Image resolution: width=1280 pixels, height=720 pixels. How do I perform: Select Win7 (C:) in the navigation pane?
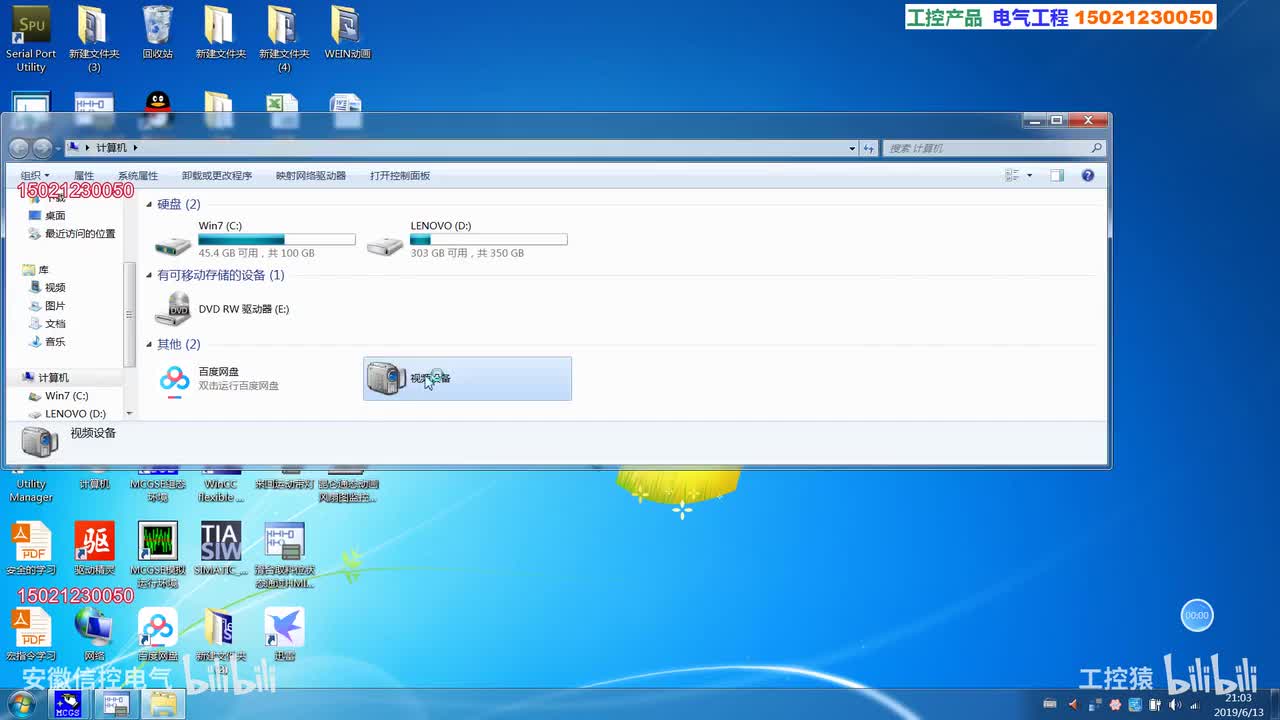[58, 396]
